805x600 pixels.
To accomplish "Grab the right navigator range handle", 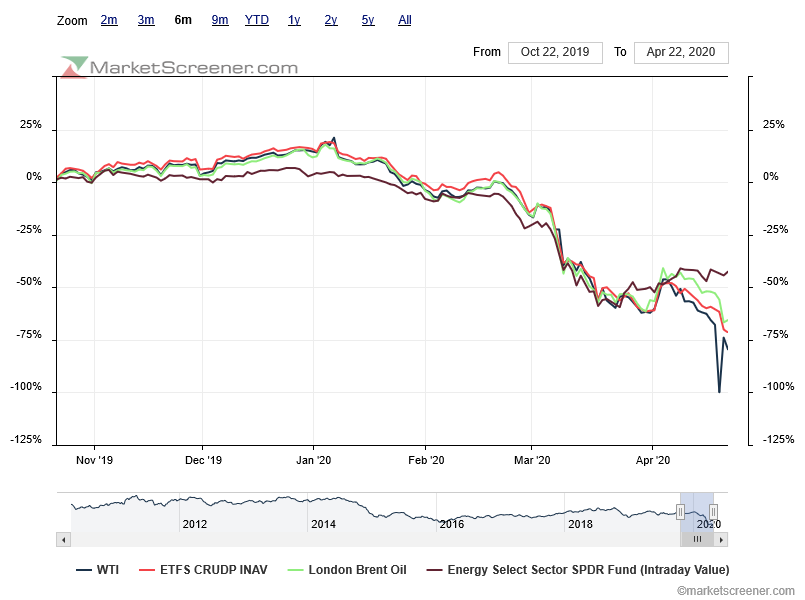I will click(713, 512).
